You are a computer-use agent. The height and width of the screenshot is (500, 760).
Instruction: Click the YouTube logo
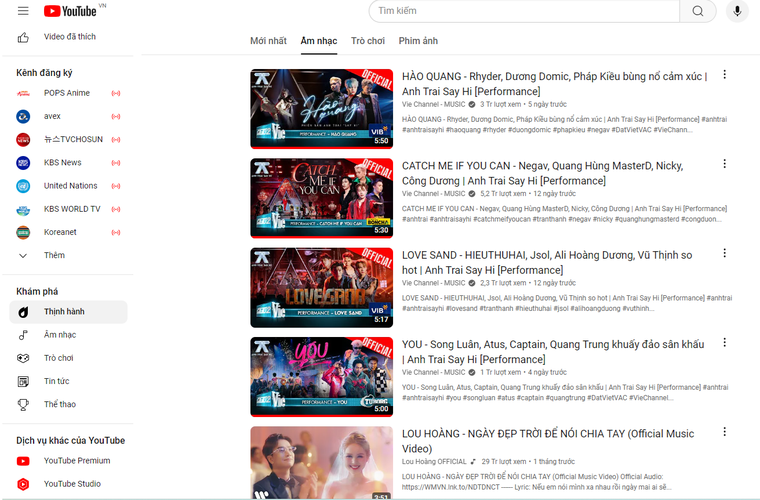(x=70, y=11)
